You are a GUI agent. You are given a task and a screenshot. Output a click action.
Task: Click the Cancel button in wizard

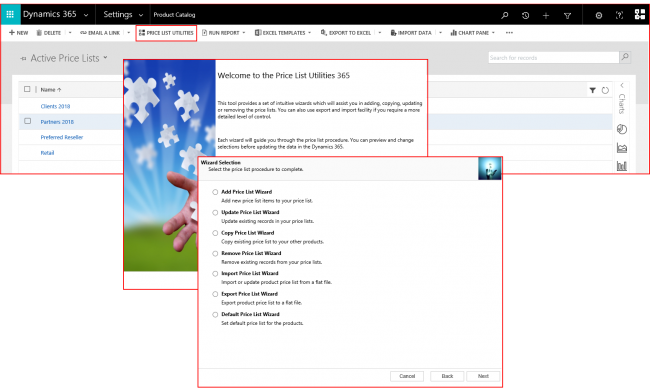click(x=407, y=376)
